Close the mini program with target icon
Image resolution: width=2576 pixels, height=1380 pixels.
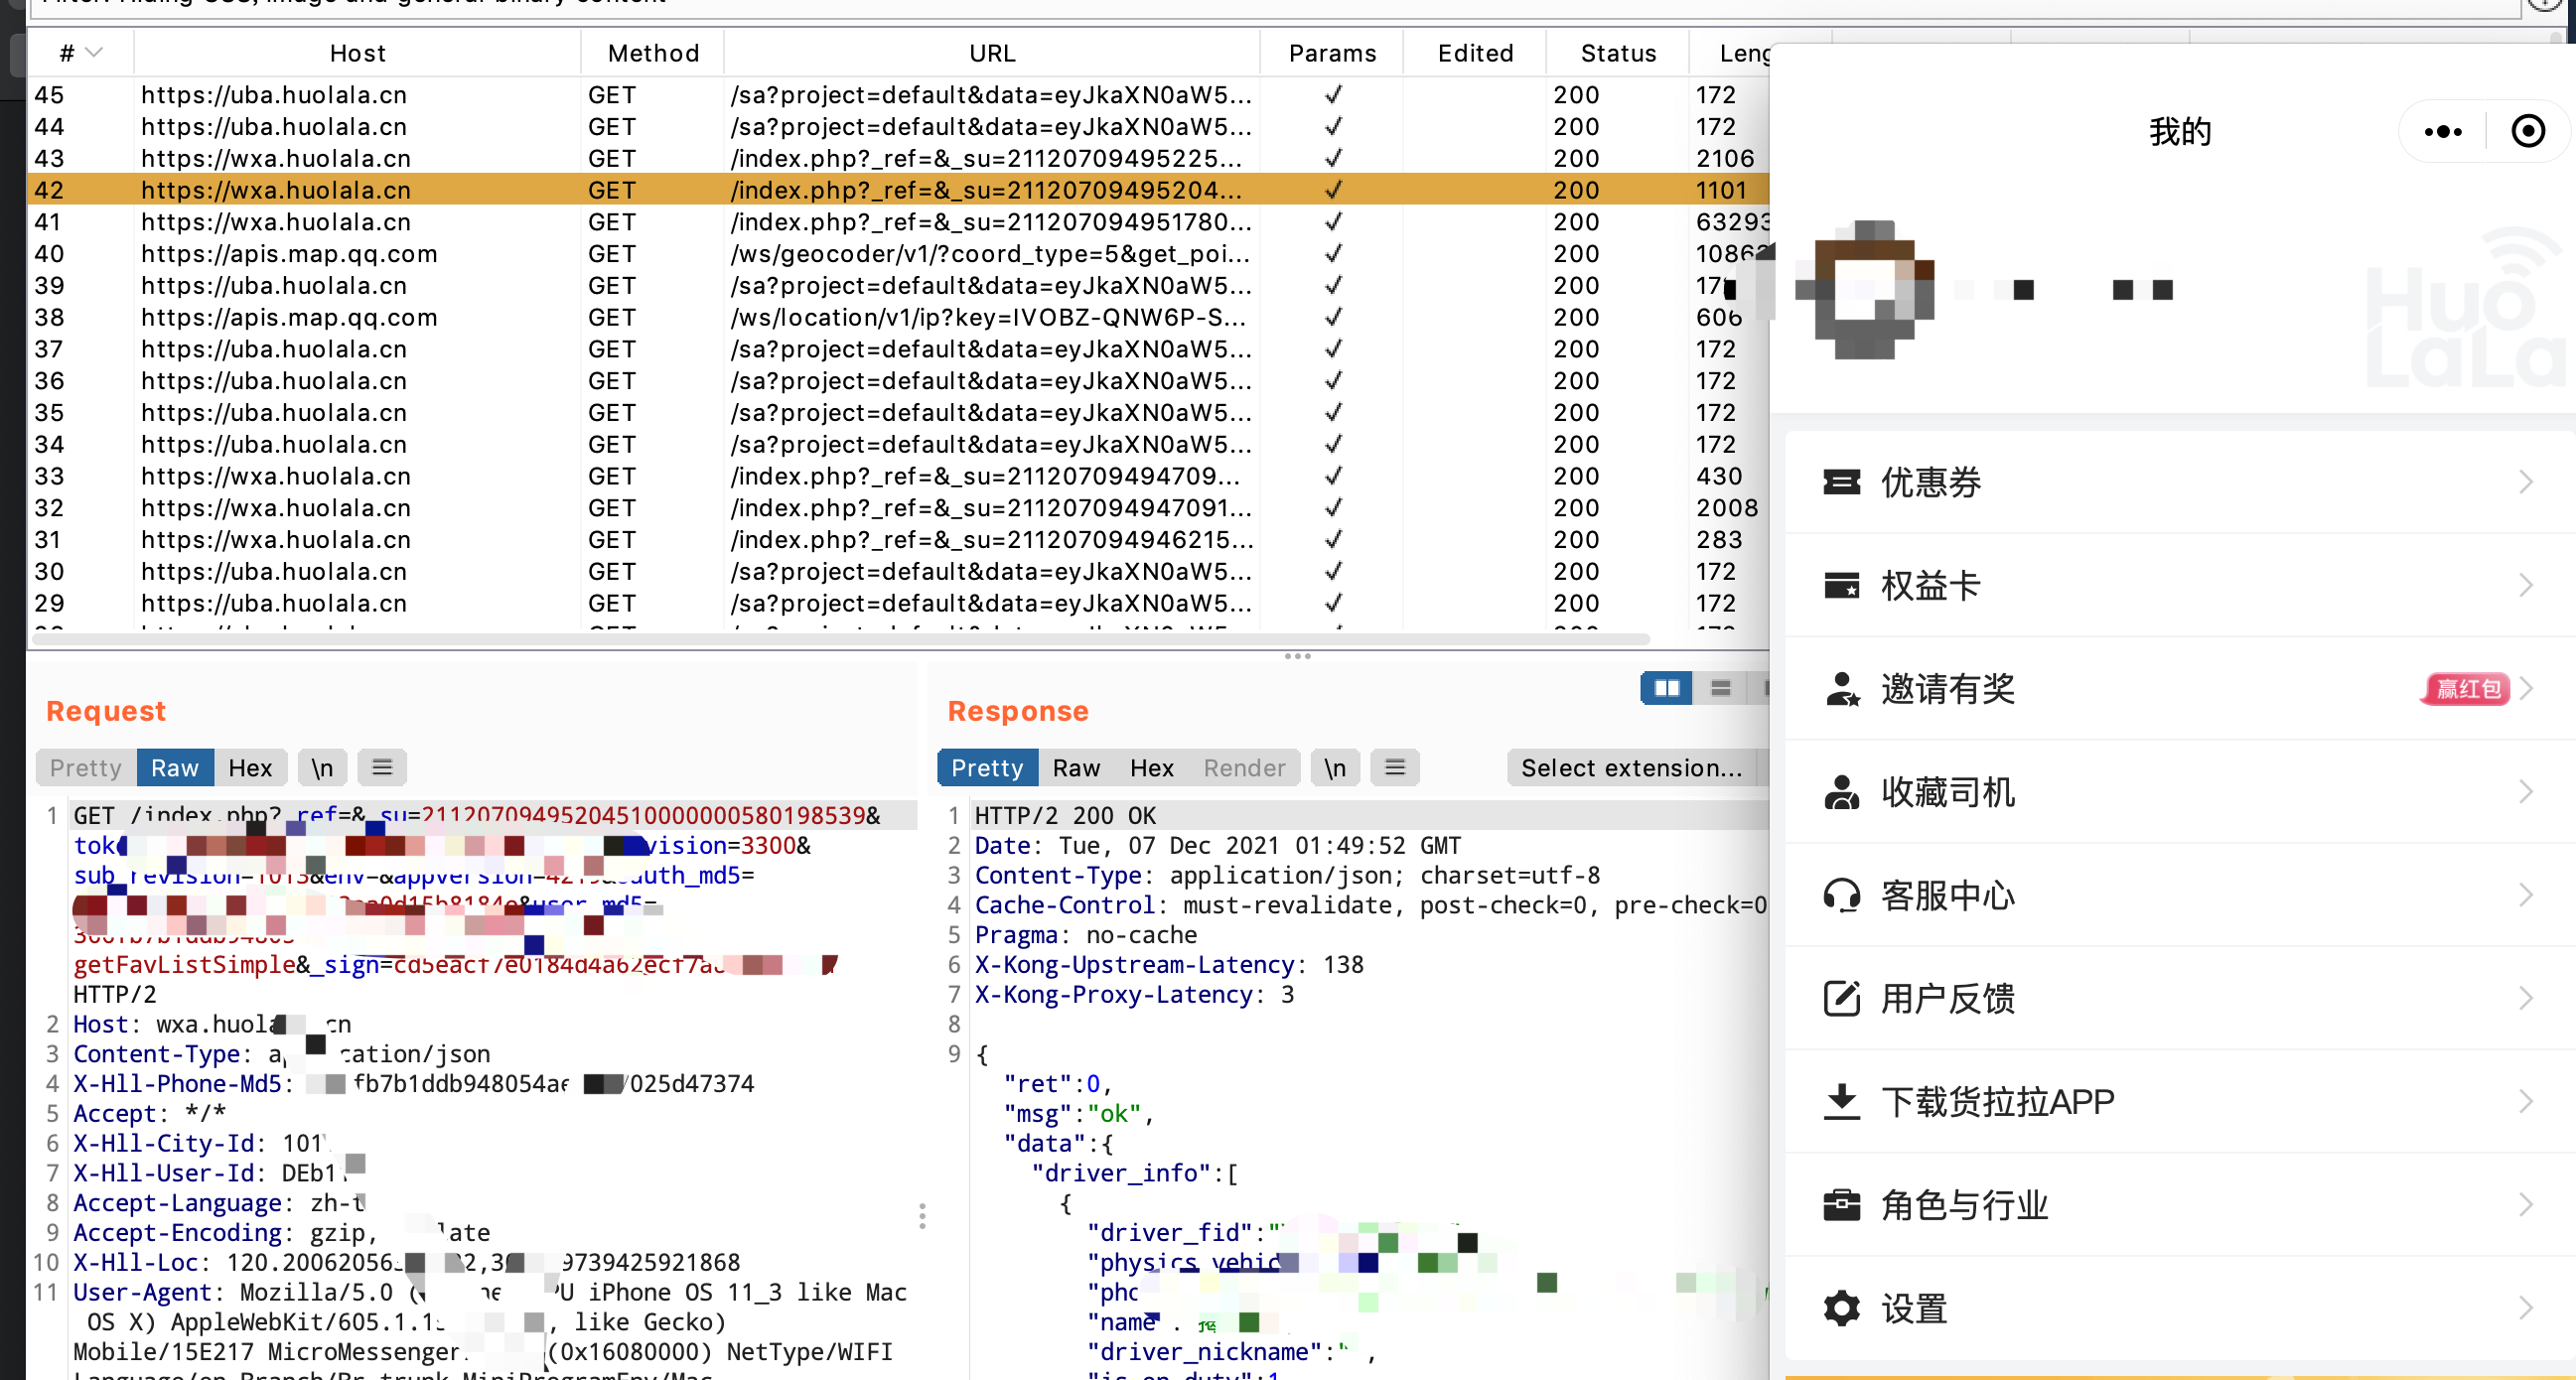point(2528,131)
